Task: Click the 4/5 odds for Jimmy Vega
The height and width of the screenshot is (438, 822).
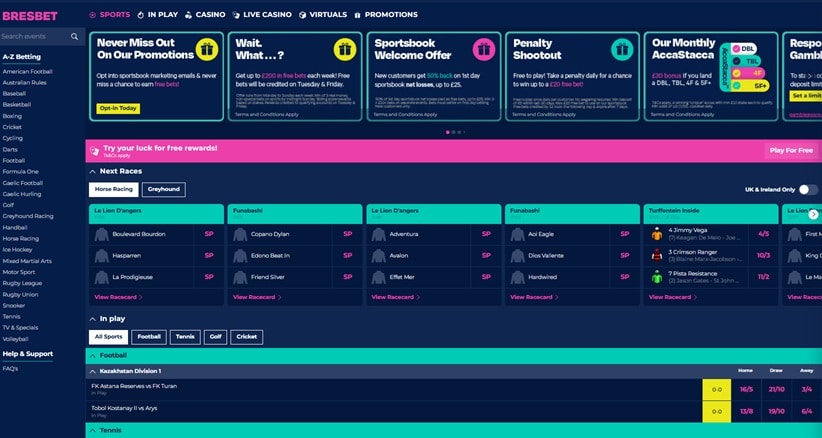Action: [763, 234]
